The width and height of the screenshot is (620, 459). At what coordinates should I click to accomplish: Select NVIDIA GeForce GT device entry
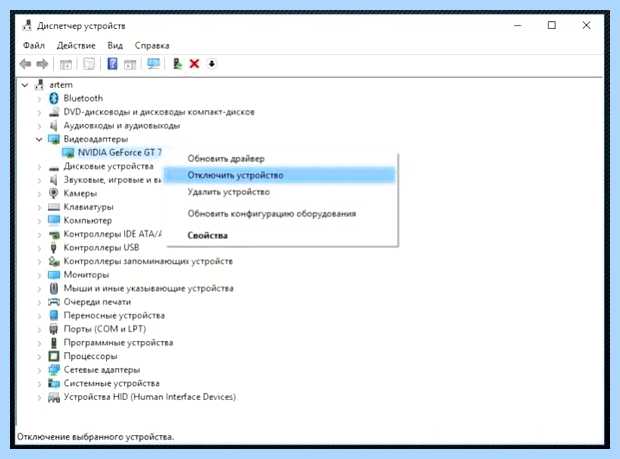coord(120,153)
